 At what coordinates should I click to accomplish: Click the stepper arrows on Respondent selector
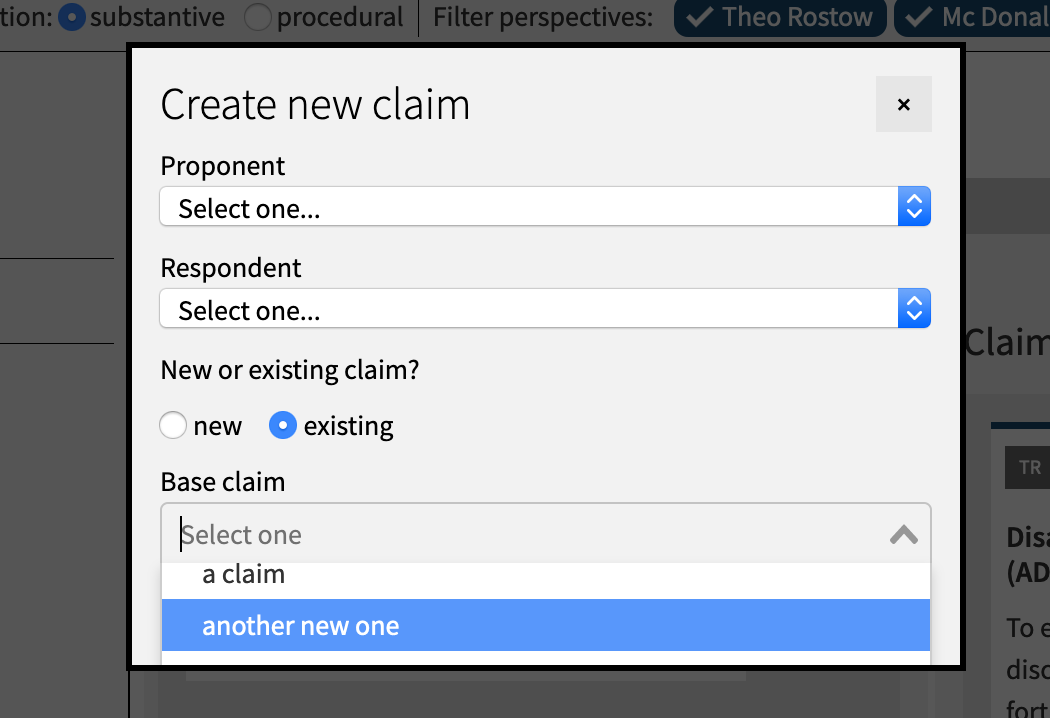pos(913,308)
